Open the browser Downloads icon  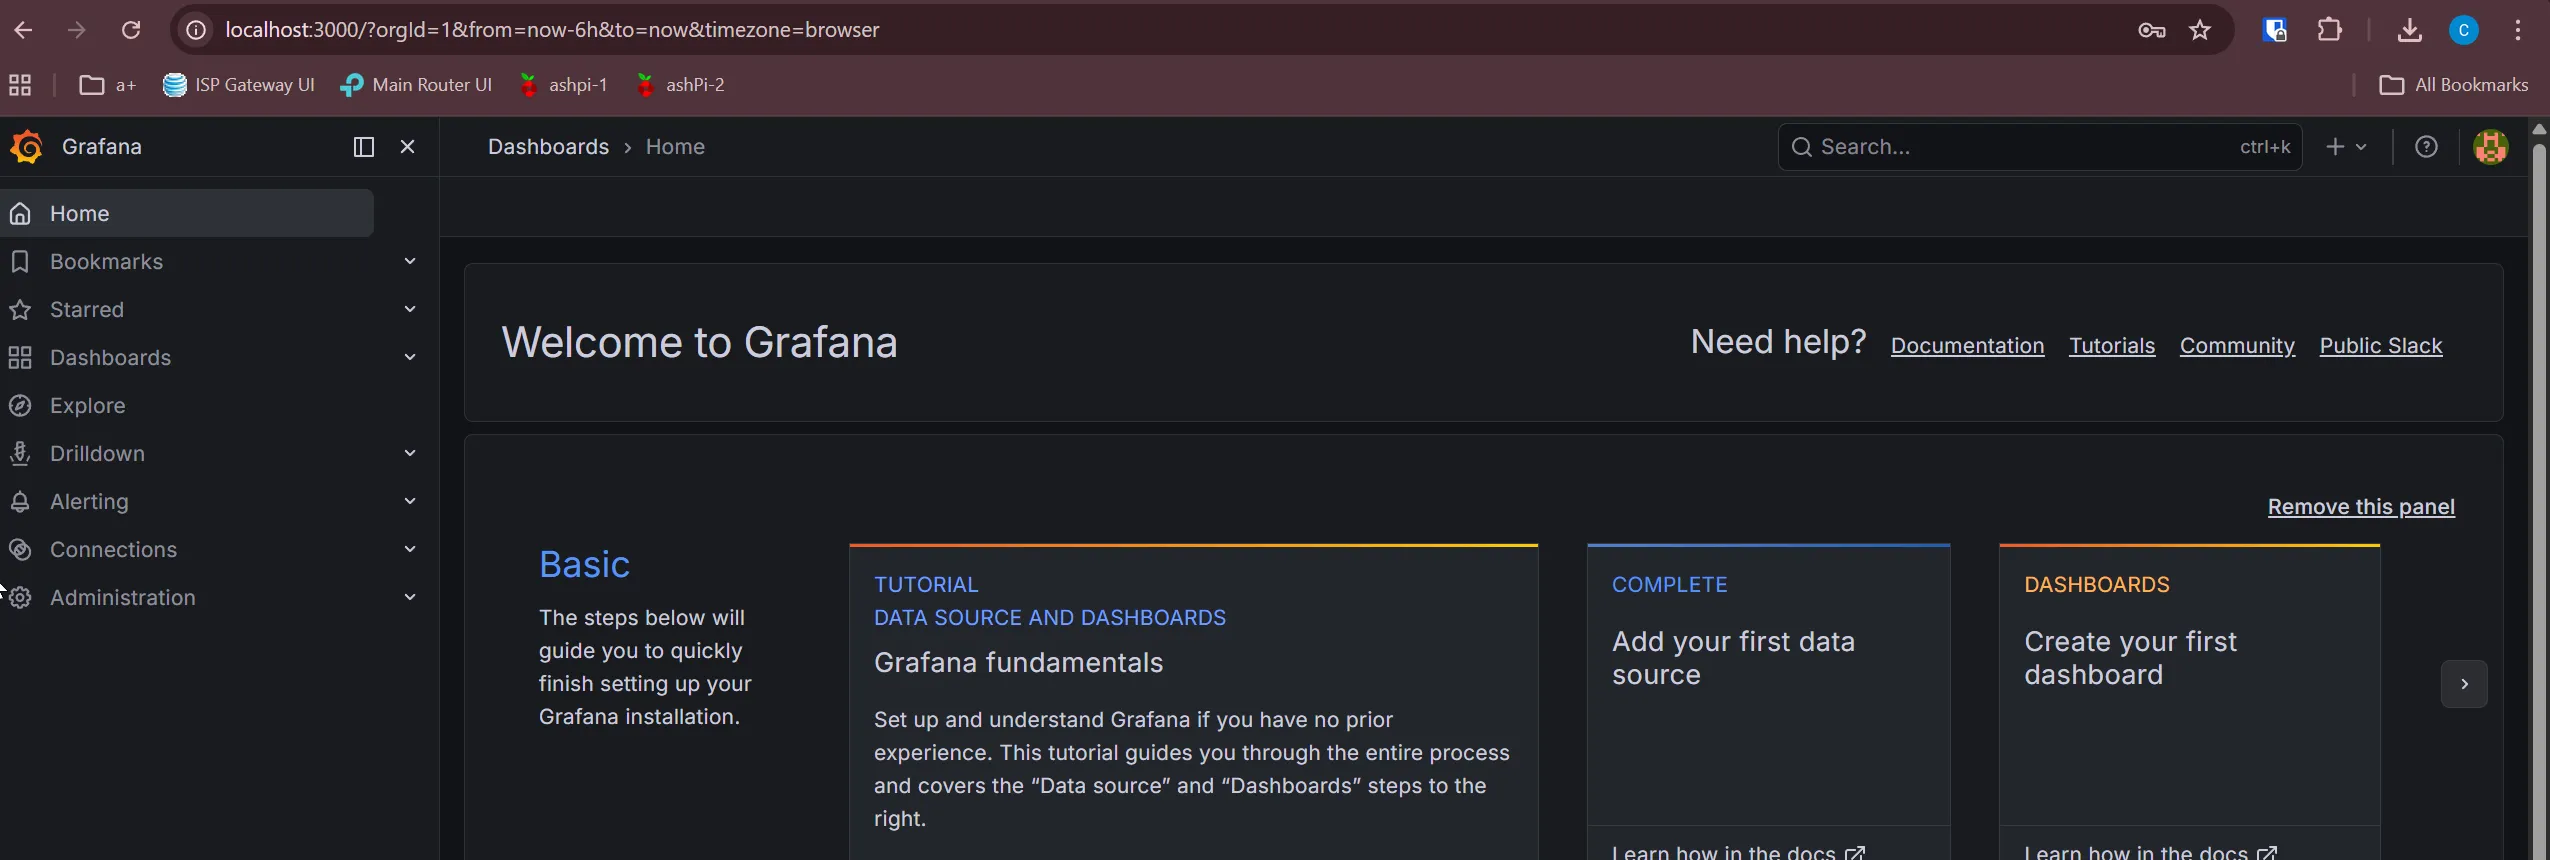pyautogui.click(x=2410, y=30)
